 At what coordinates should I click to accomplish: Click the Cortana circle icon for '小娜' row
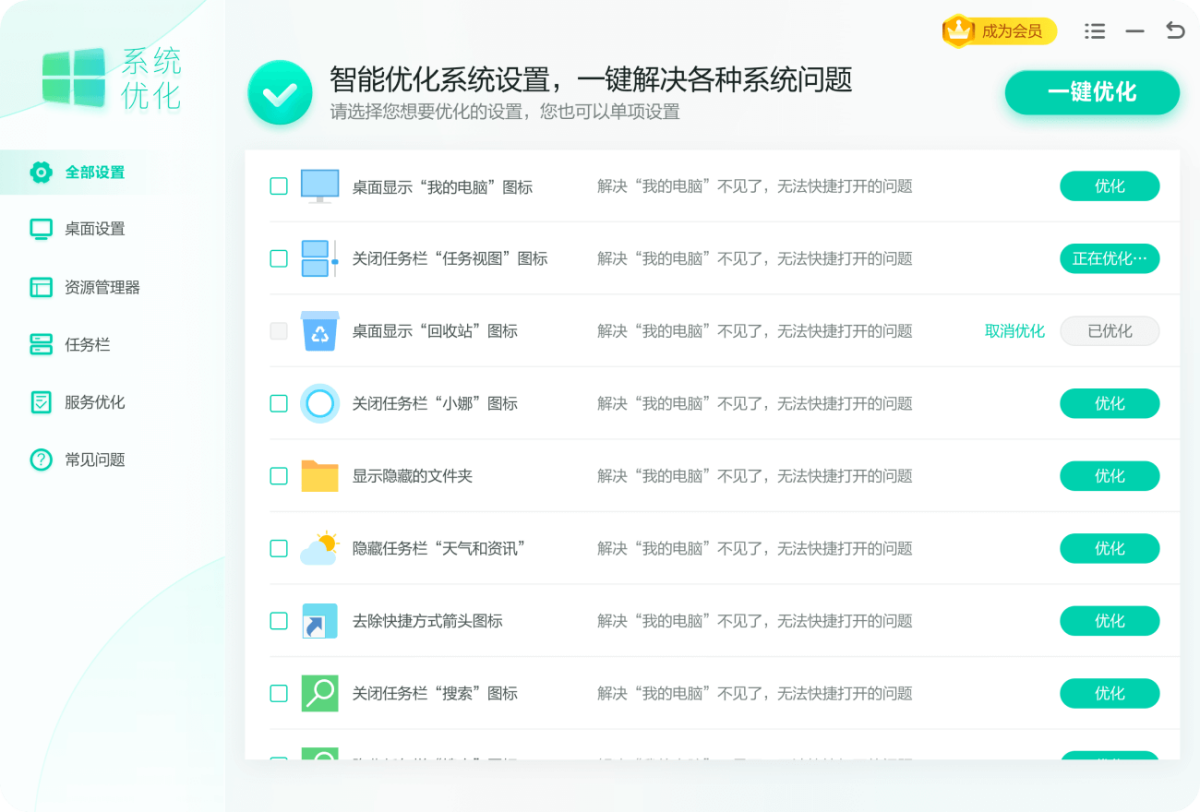point(320,403)
